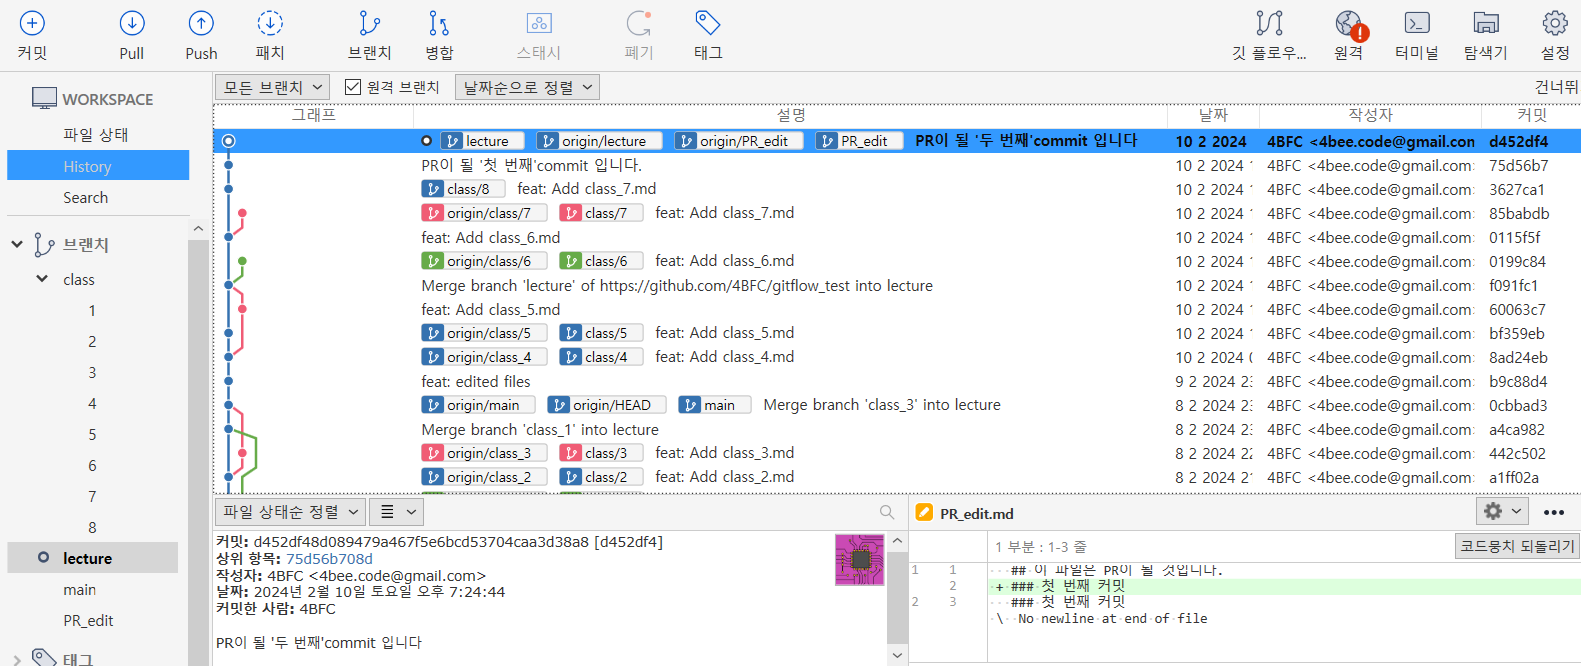Select Search in sidebar
Image resolution: width=1581 pixels, height=666 pixels.
coord(86,198)
